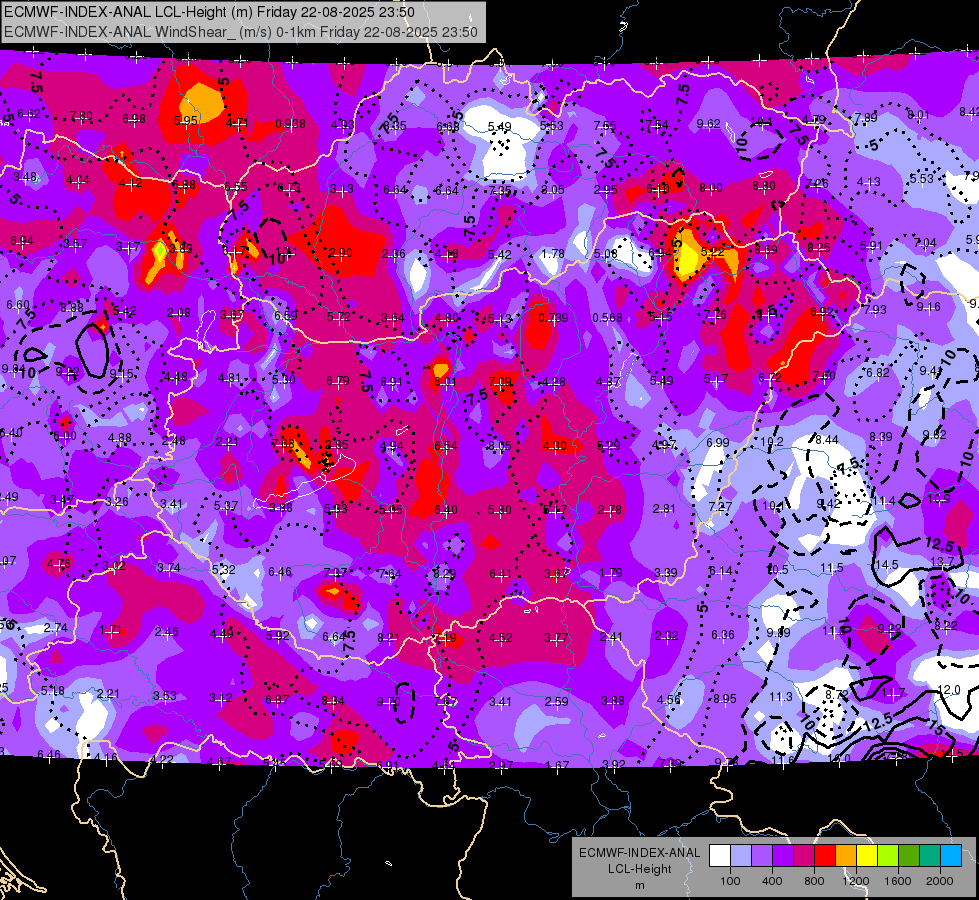This screenshot has width=979, height=900.
Task: Click the legend scale value 1600
Action: [x=898, y=881]
